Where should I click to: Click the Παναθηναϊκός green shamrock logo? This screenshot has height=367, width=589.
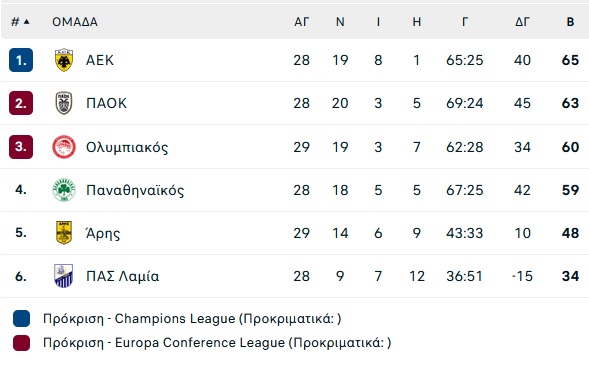[64, 190]
